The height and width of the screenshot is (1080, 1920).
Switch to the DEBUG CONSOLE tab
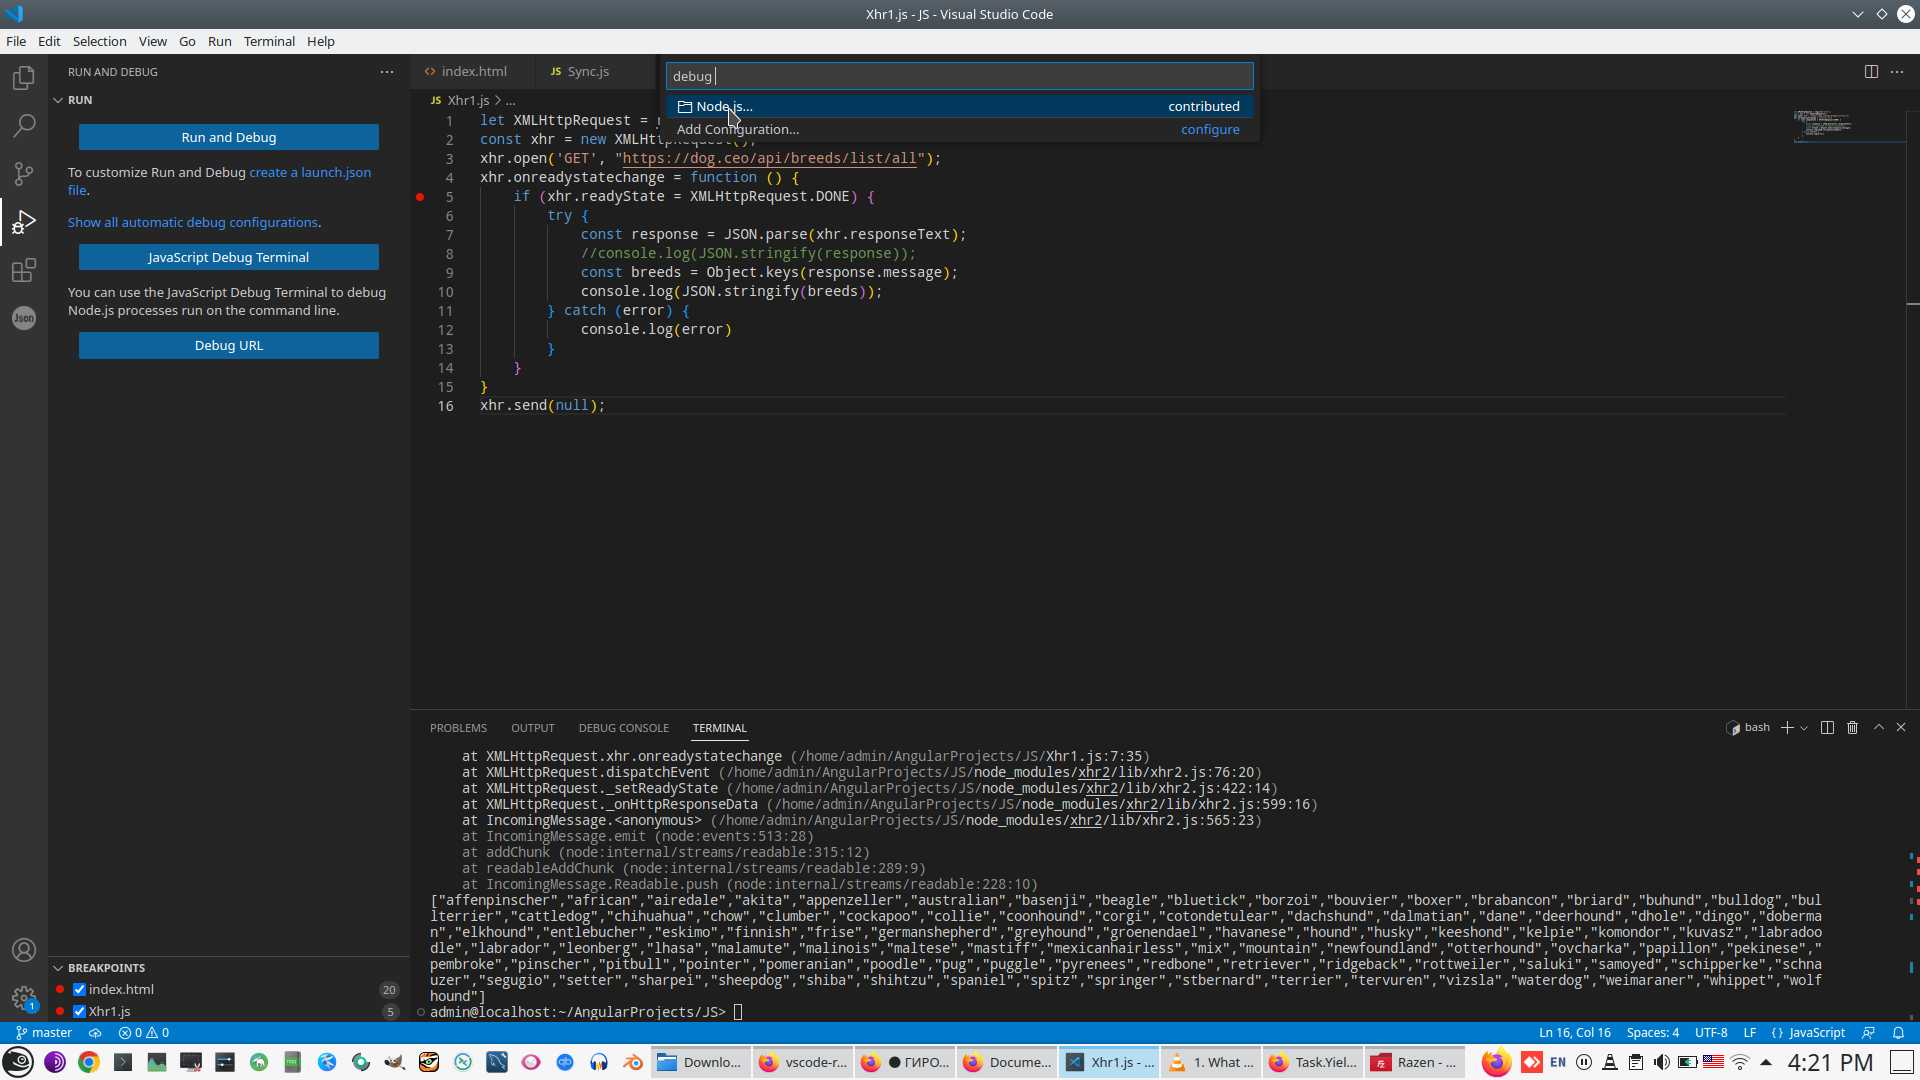623,727
